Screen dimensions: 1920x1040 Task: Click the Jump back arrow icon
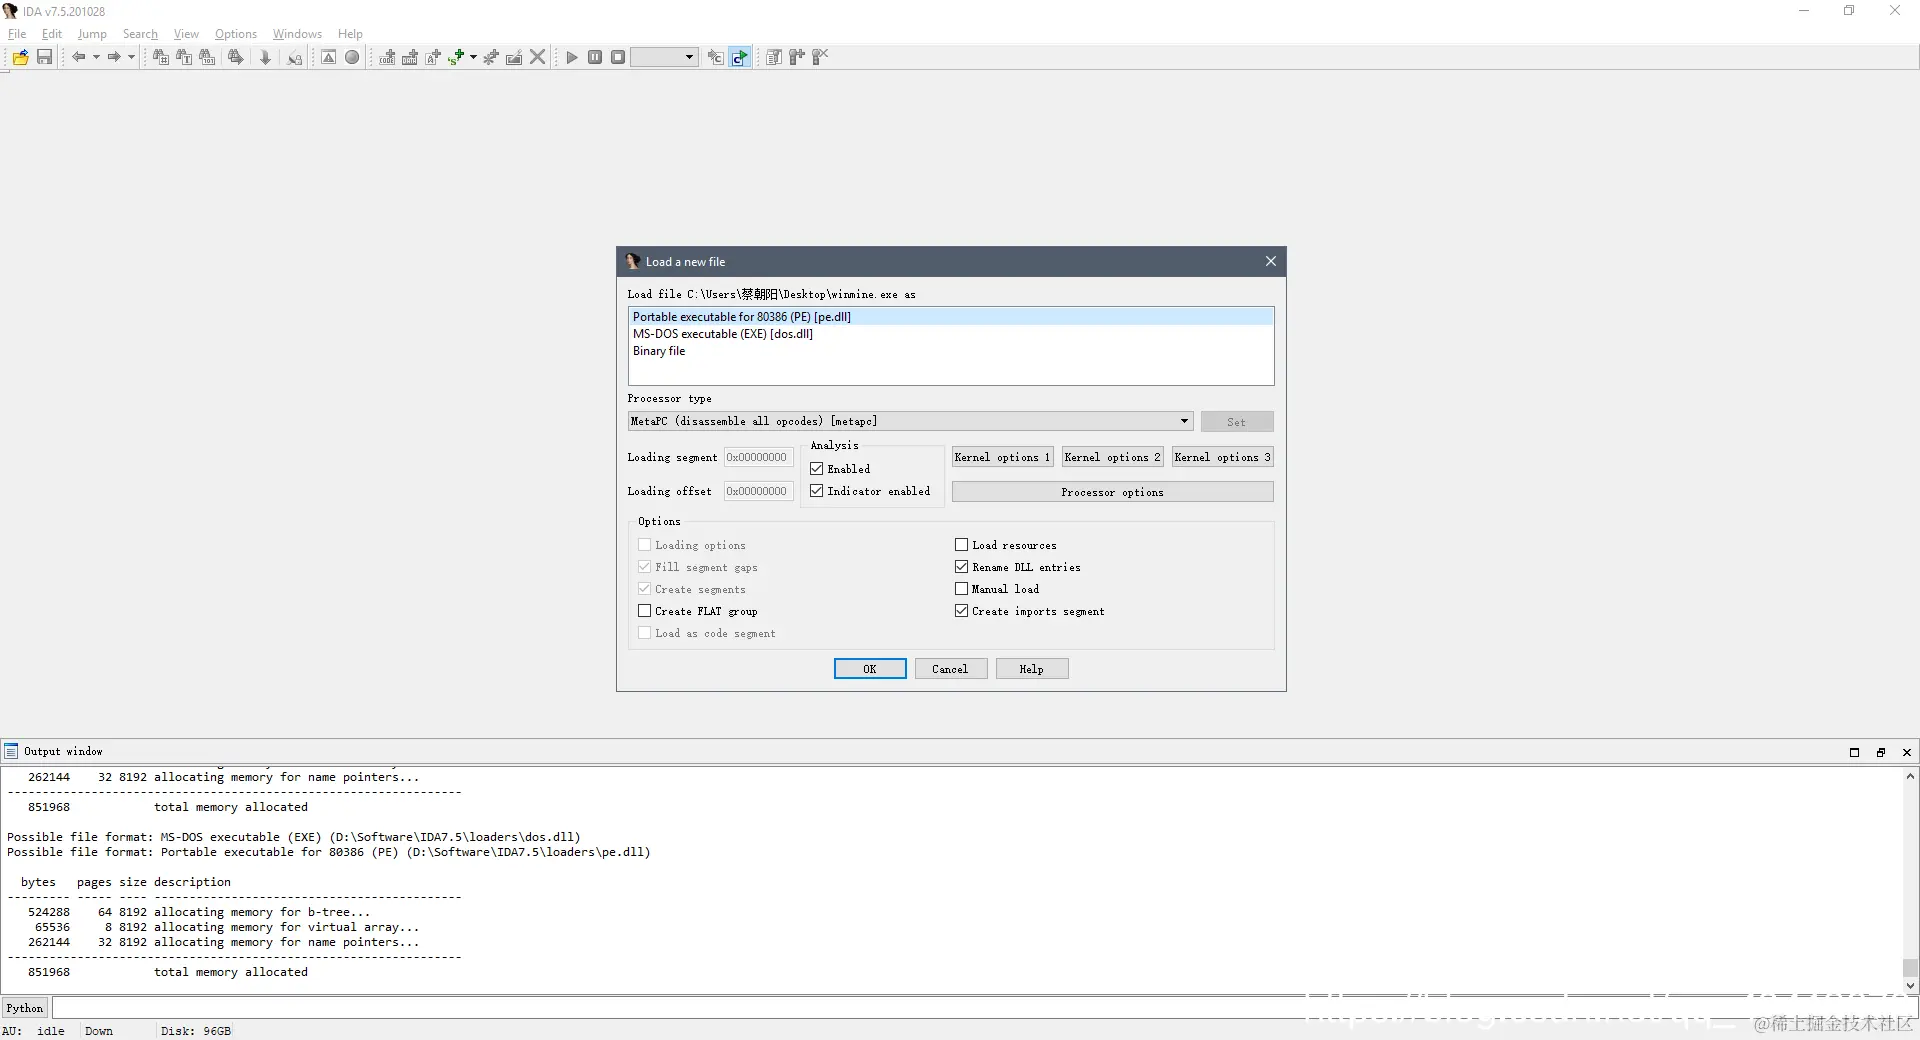[78, 57]
